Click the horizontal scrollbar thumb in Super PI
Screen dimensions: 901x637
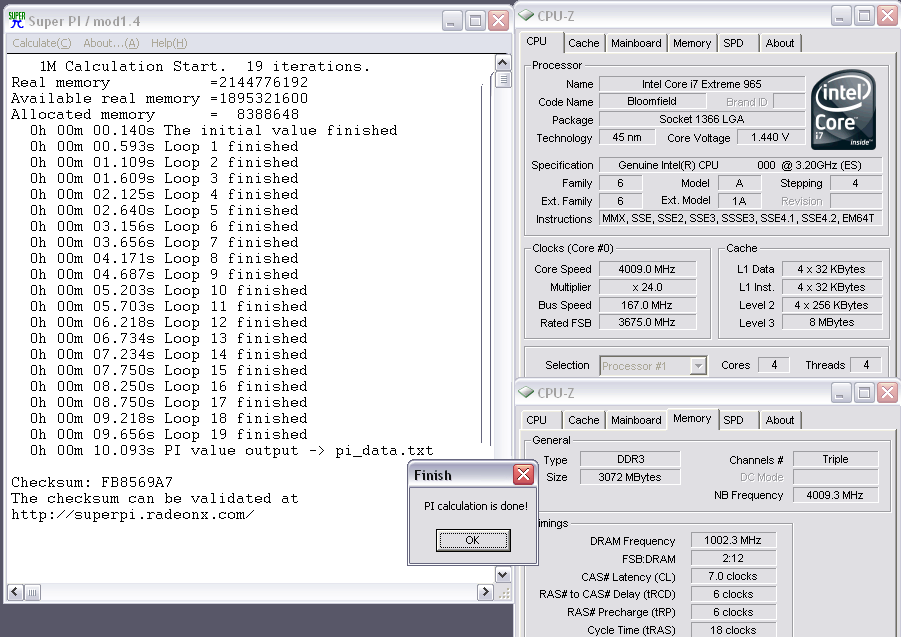click(33, 592)
